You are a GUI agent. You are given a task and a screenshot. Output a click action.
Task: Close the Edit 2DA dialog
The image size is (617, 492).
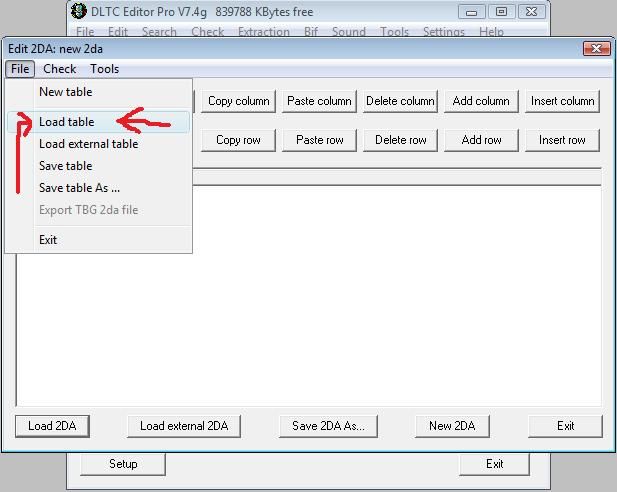click(x=597, y=49)
